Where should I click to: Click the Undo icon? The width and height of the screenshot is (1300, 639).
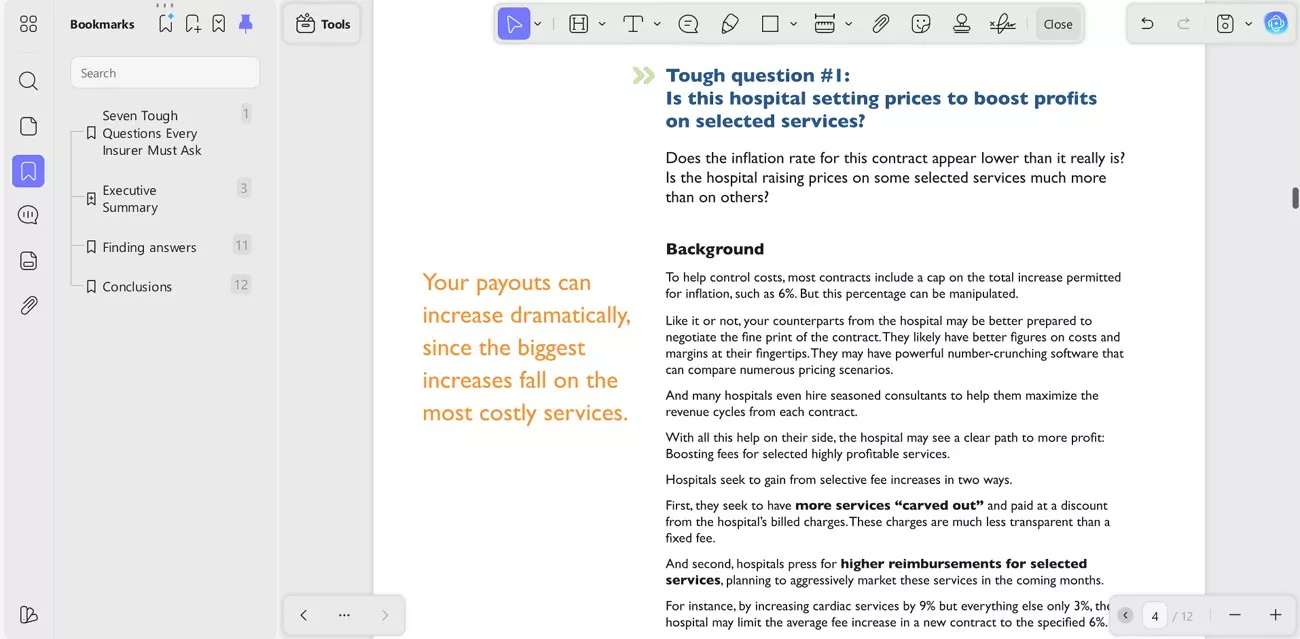[x=1147, y=23]
